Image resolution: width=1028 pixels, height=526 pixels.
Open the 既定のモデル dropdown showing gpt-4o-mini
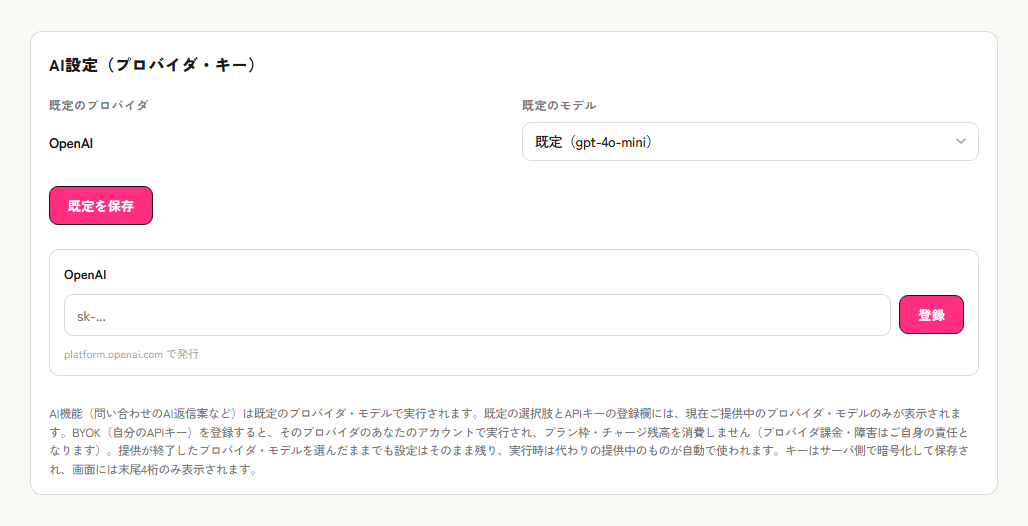750,142
